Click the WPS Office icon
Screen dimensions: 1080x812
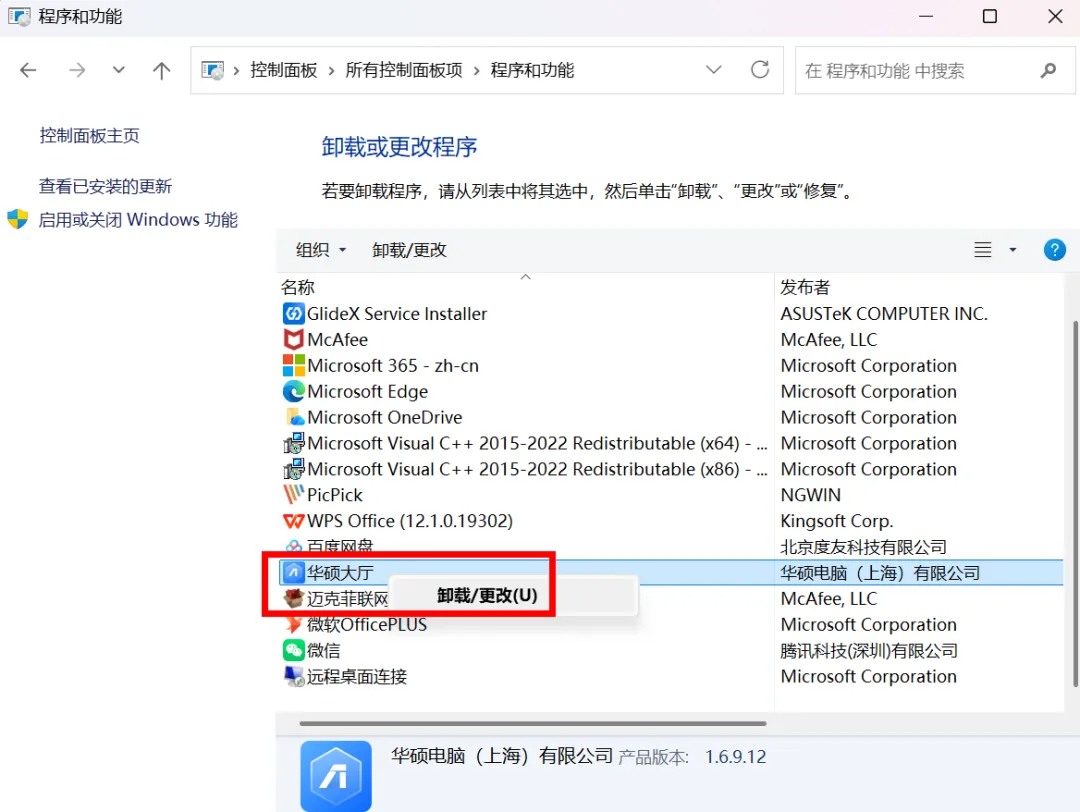(293, 521)
